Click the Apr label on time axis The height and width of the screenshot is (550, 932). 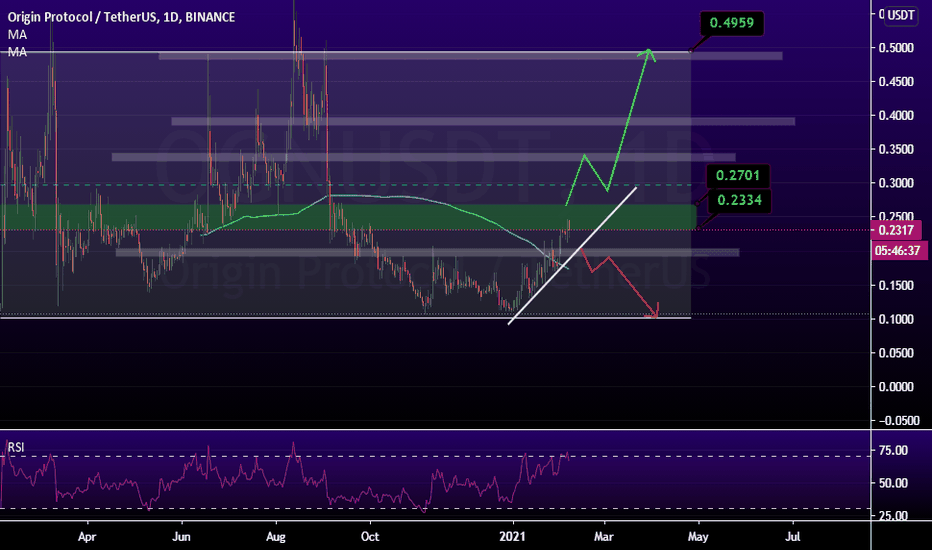tap(87, 537)
